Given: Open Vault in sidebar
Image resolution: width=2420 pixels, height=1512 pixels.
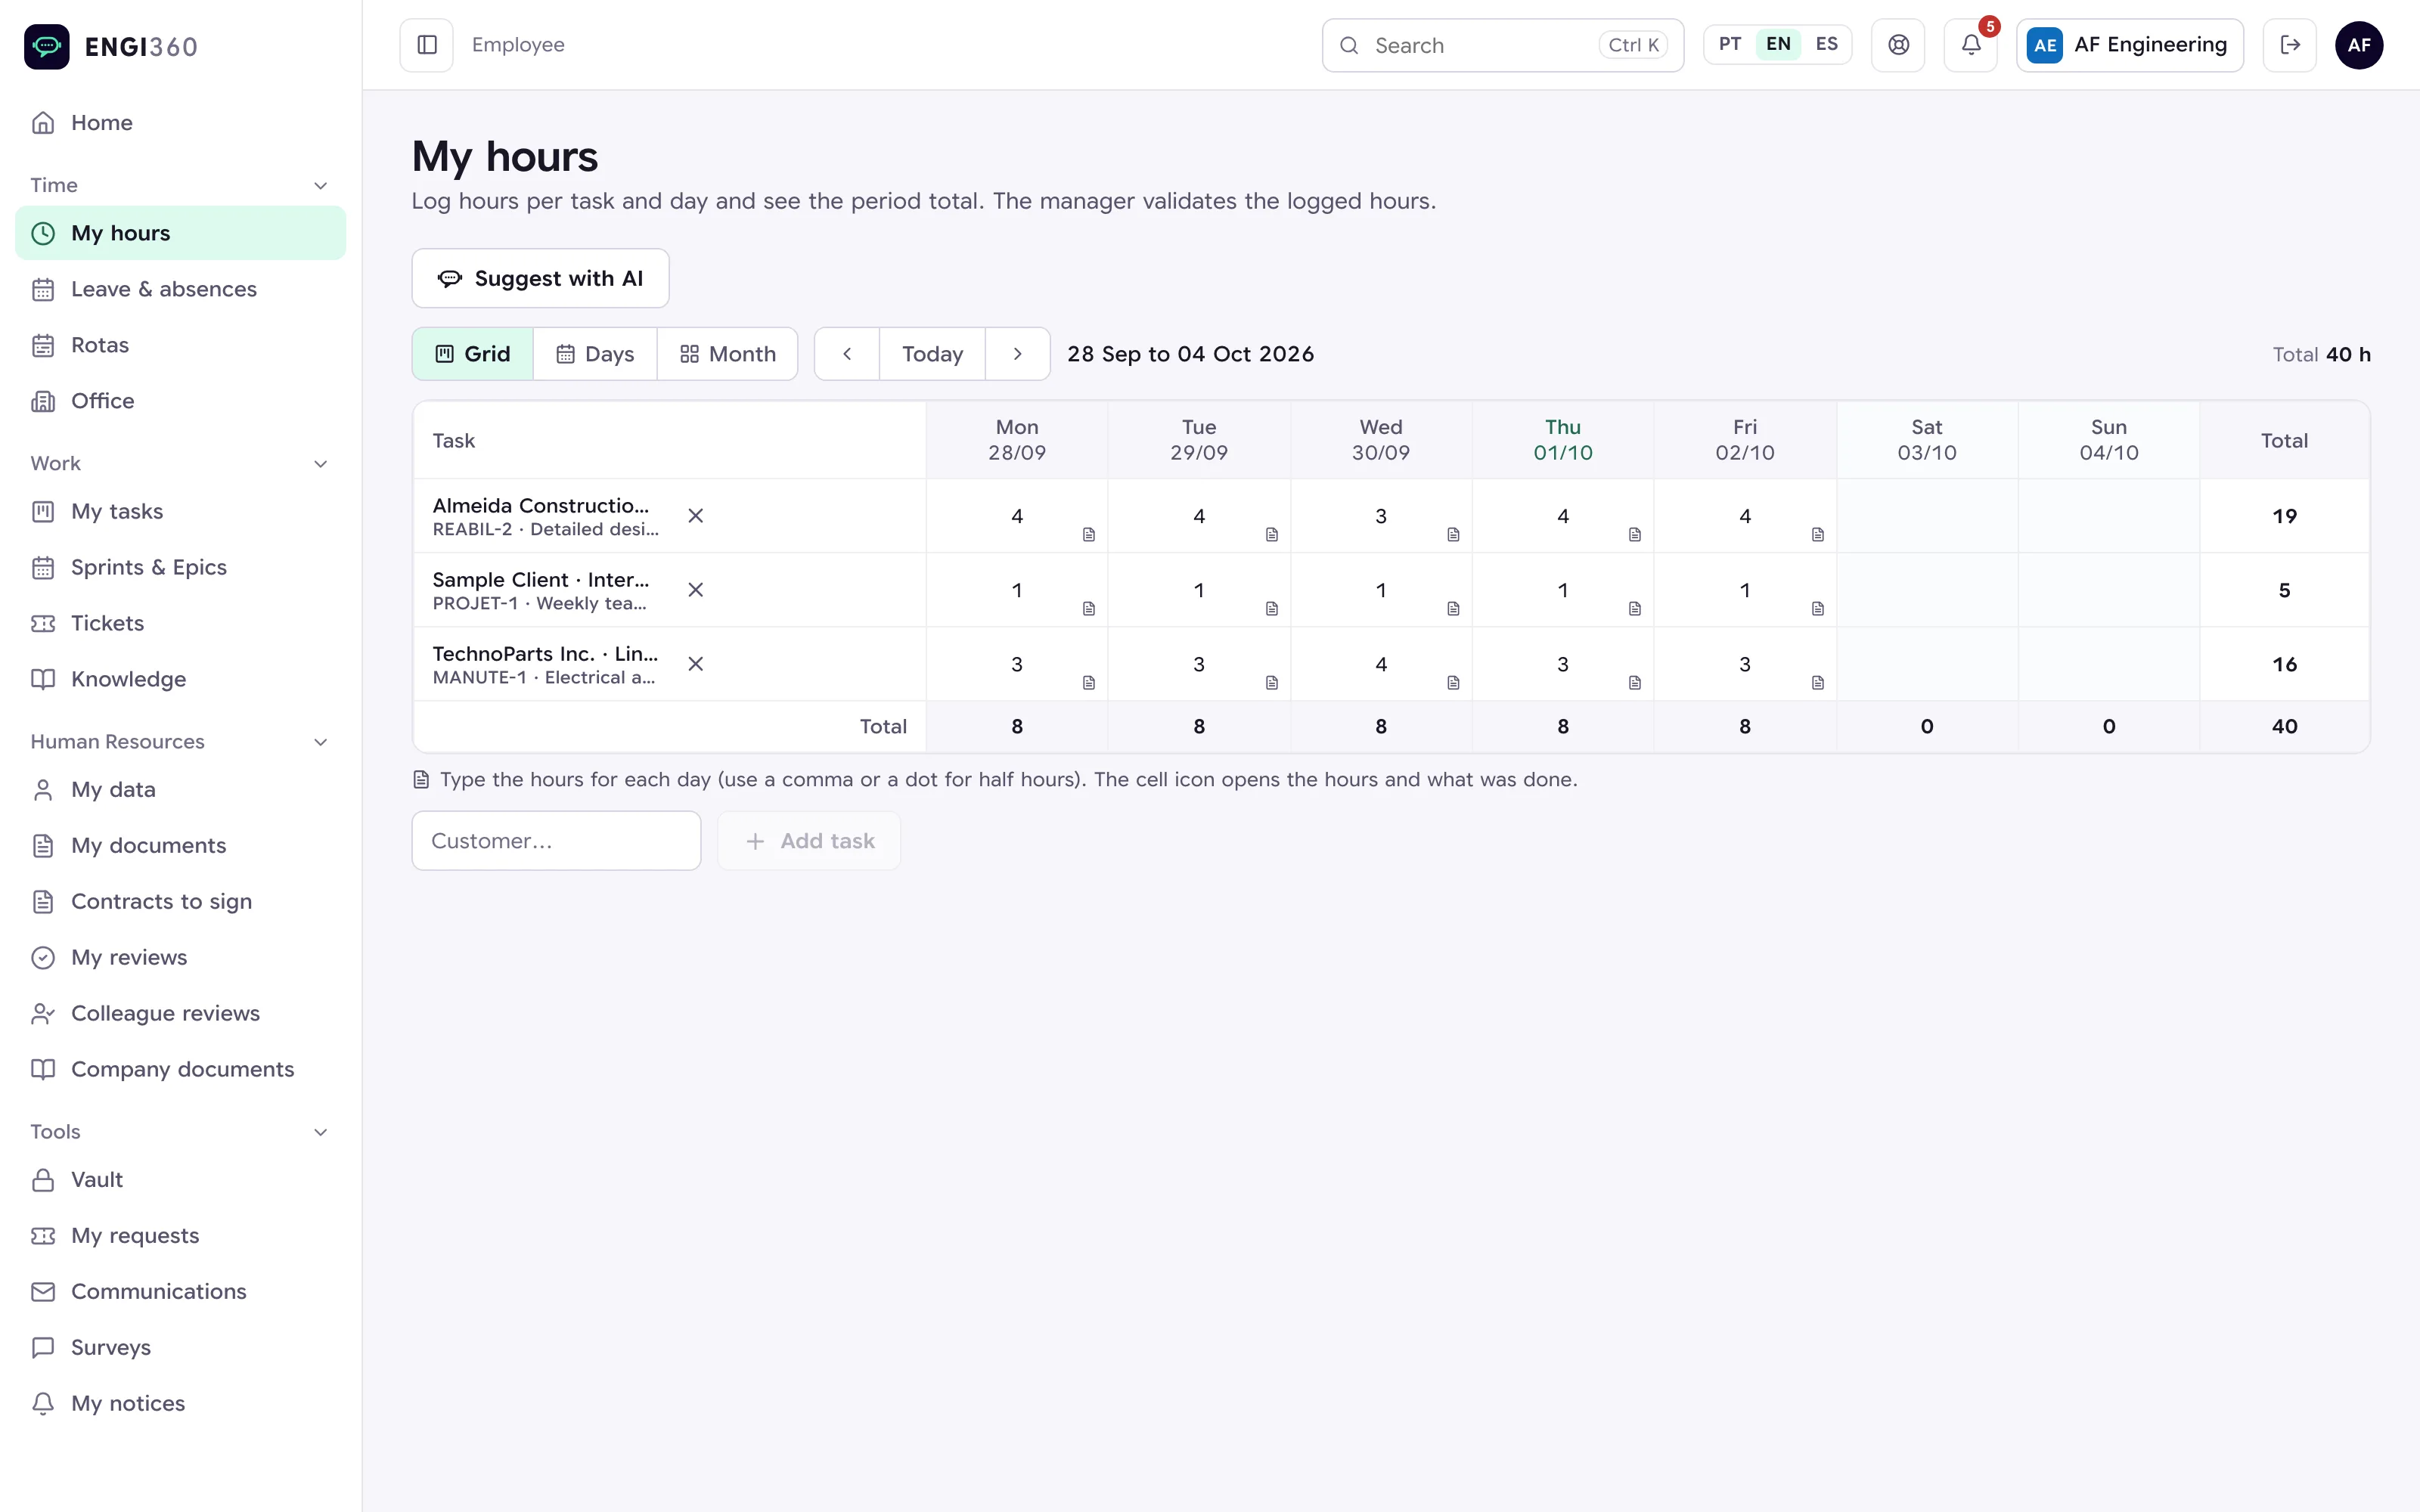Looking at the screenshot, I should point(180,1179).
